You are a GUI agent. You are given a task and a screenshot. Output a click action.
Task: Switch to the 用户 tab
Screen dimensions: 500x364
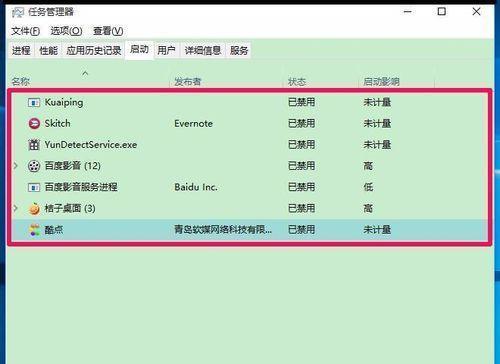(x=166, y=51)
